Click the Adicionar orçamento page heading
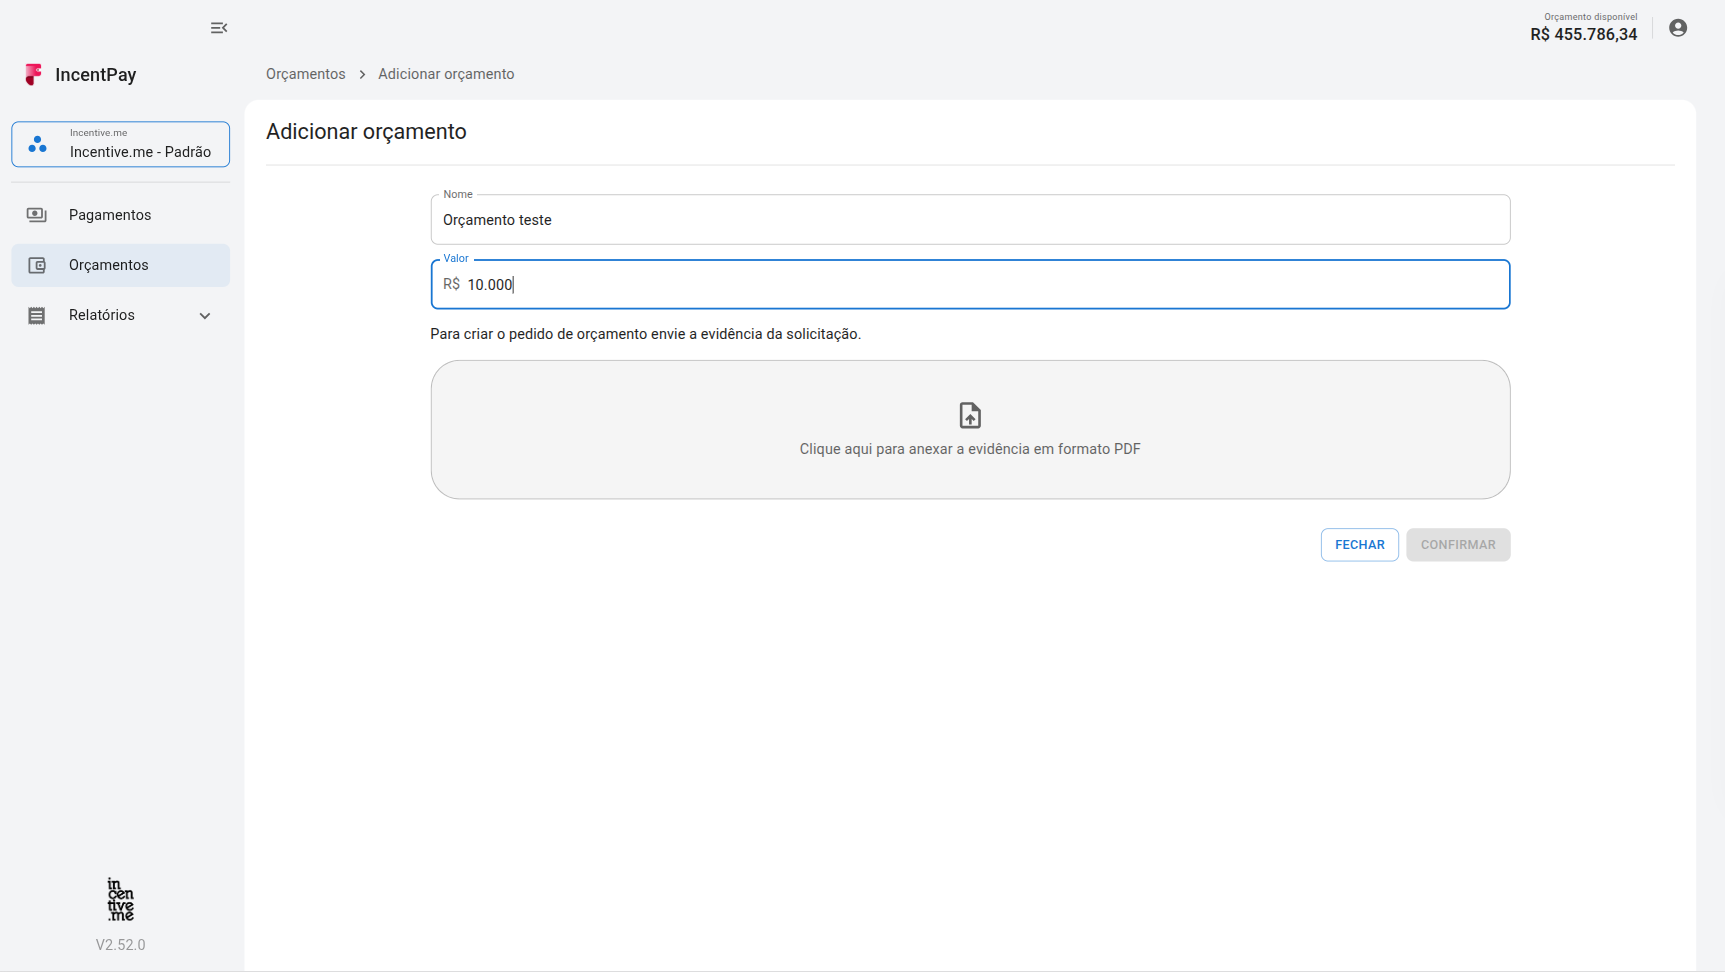This screenshot has width=1725, height=972. pyautogui.click(x=366, y=132)
